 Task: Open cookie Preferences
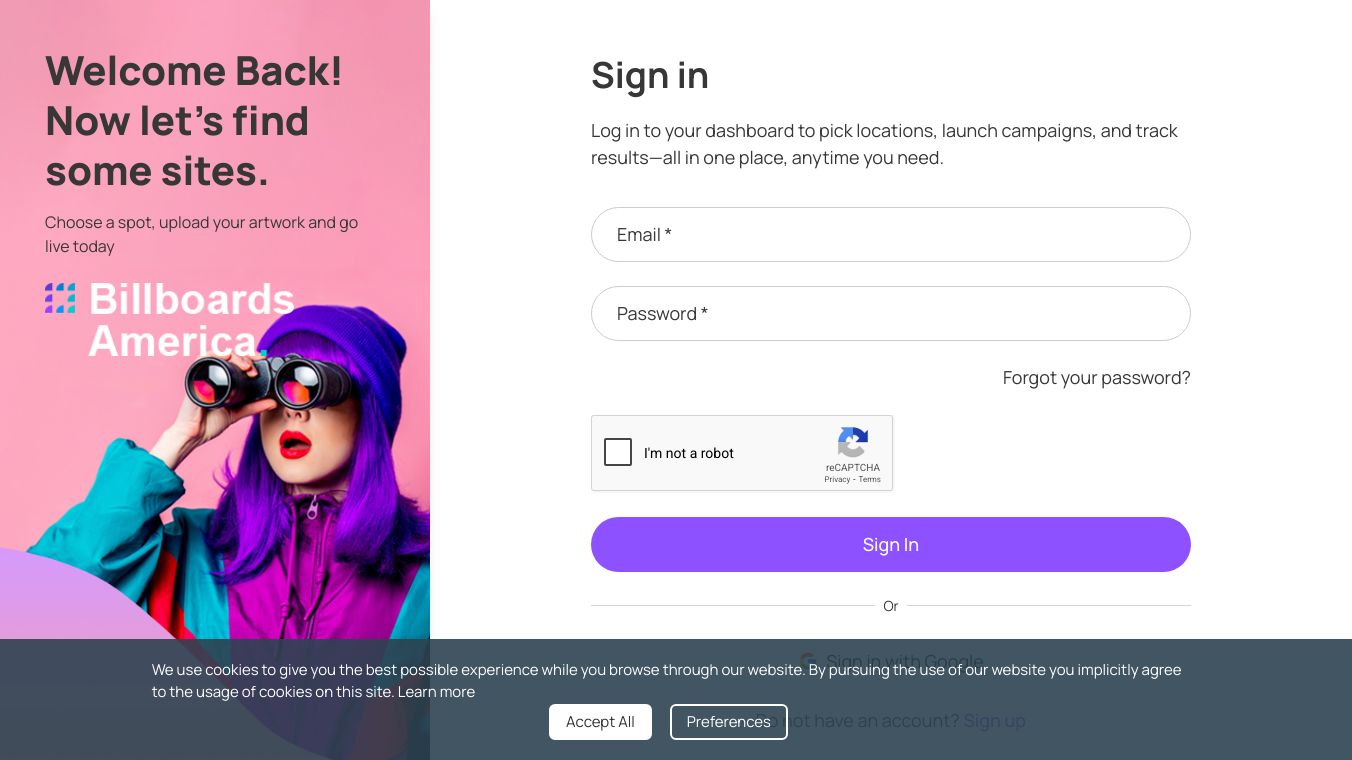tap(728, 722)
